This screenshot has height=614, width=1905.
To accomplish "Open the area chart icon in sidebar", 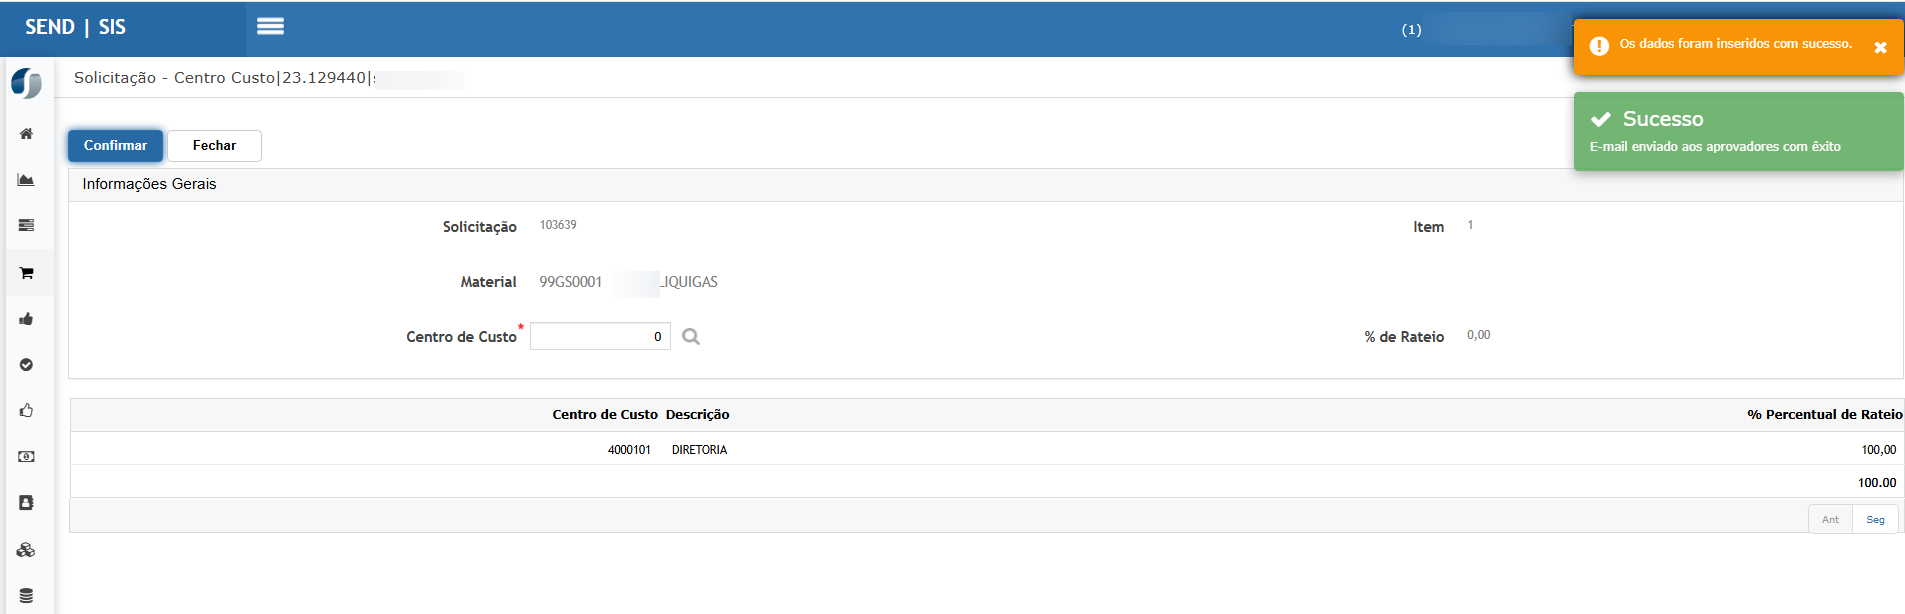I will coord(27,180).
